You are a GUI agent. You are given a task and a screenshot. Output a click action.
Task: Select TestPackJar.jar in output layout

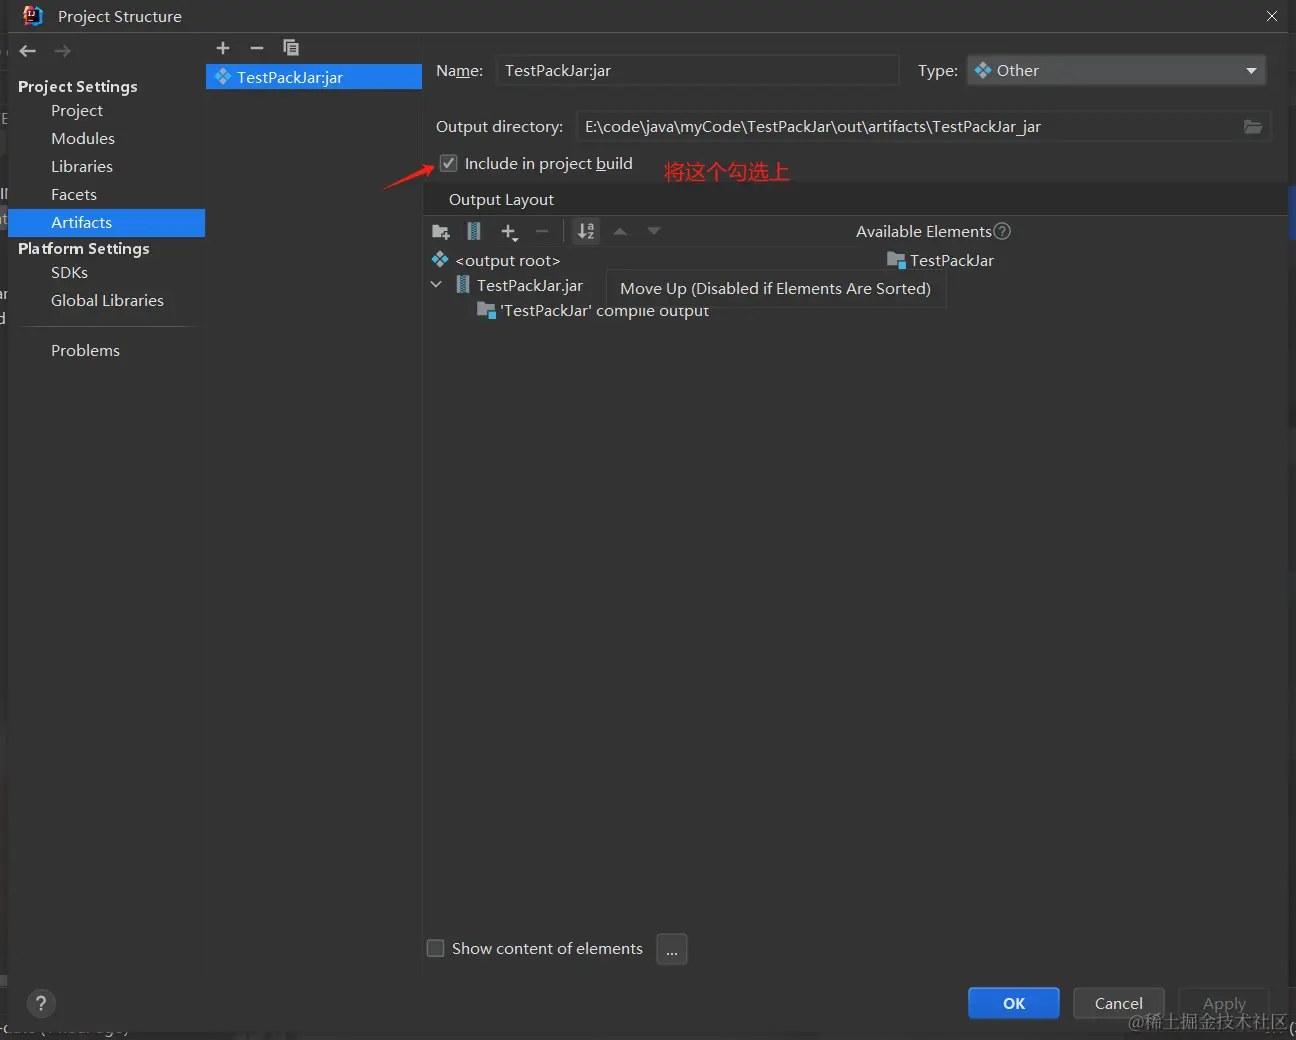[x=529, y=286]
